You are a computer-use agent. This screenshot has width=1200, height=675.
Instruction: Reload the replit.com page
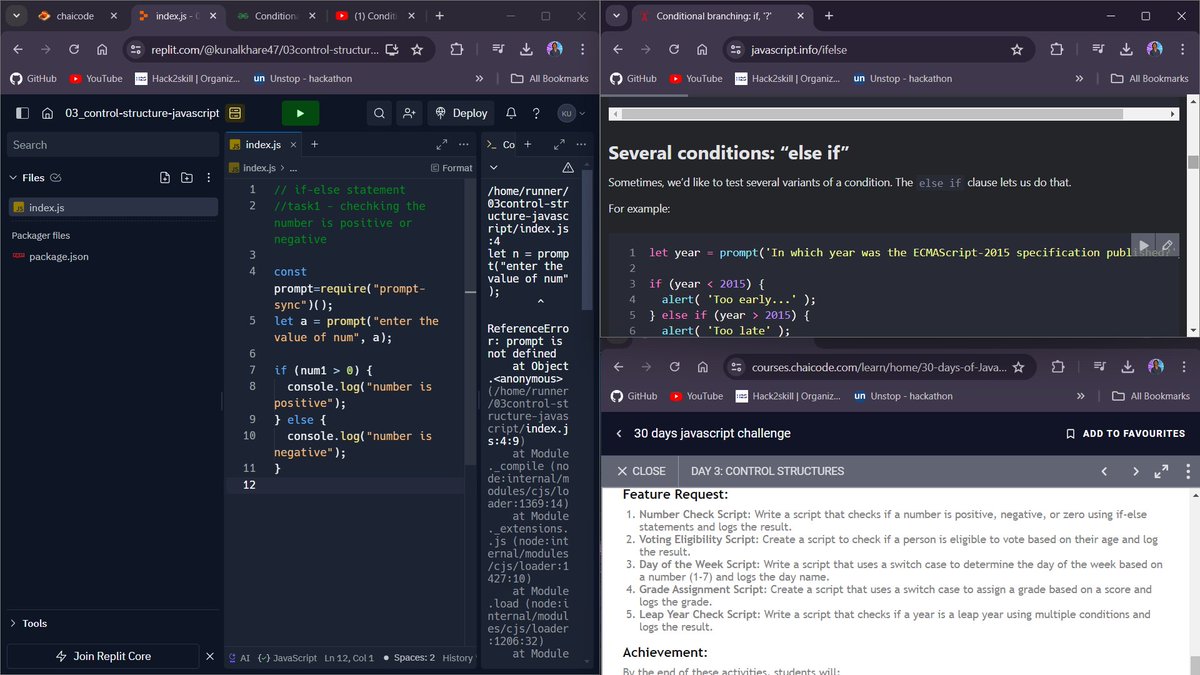point(74,49)
